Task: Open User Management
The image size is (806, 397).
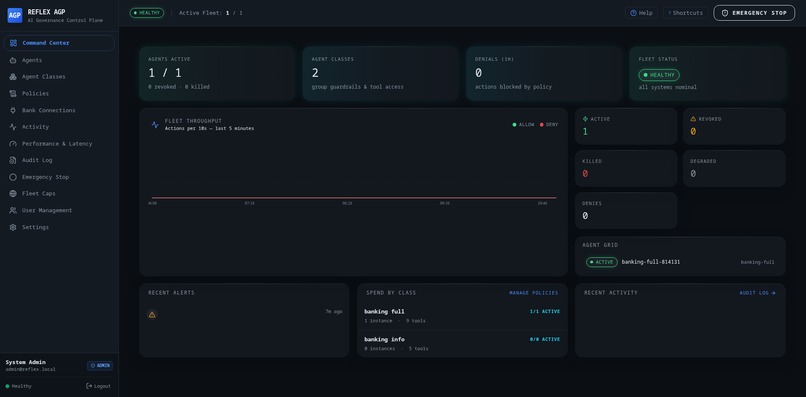Action: pyautogui.click(x=59, y=210)
